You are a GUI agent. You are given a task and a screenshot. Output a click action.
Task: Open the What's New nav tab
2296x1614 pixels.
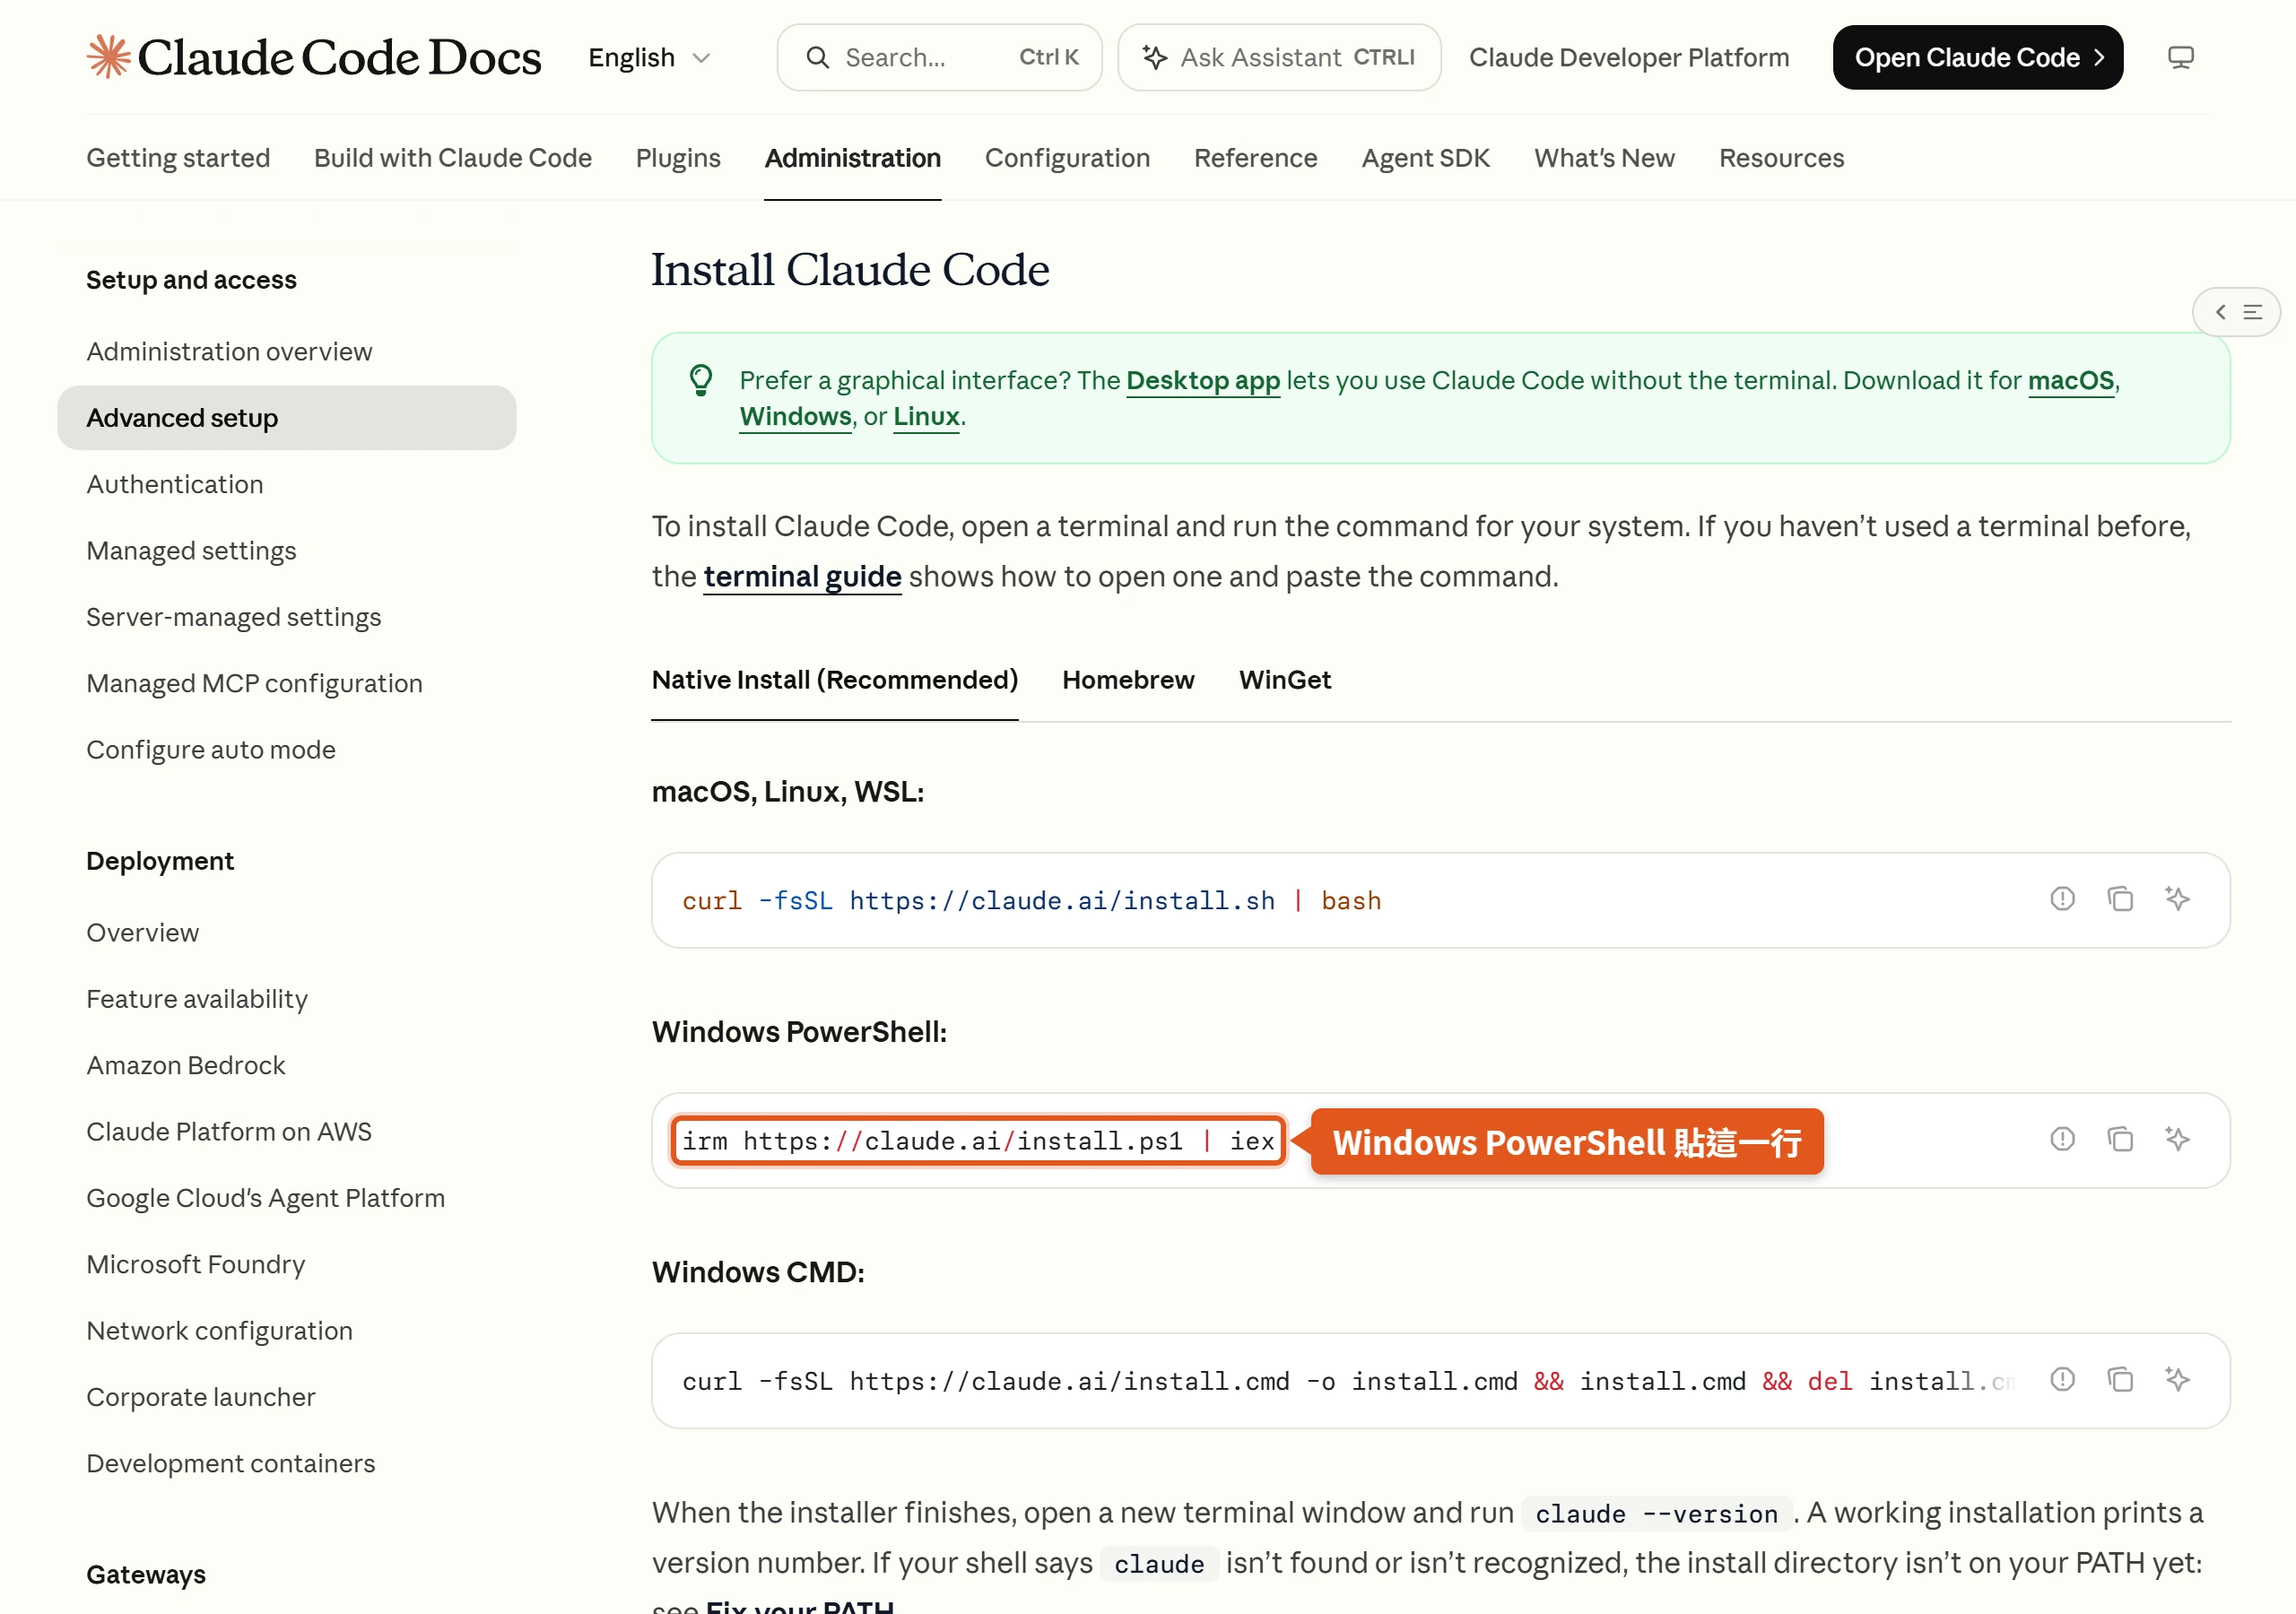pyautogui.click(x=1604, y=158)
